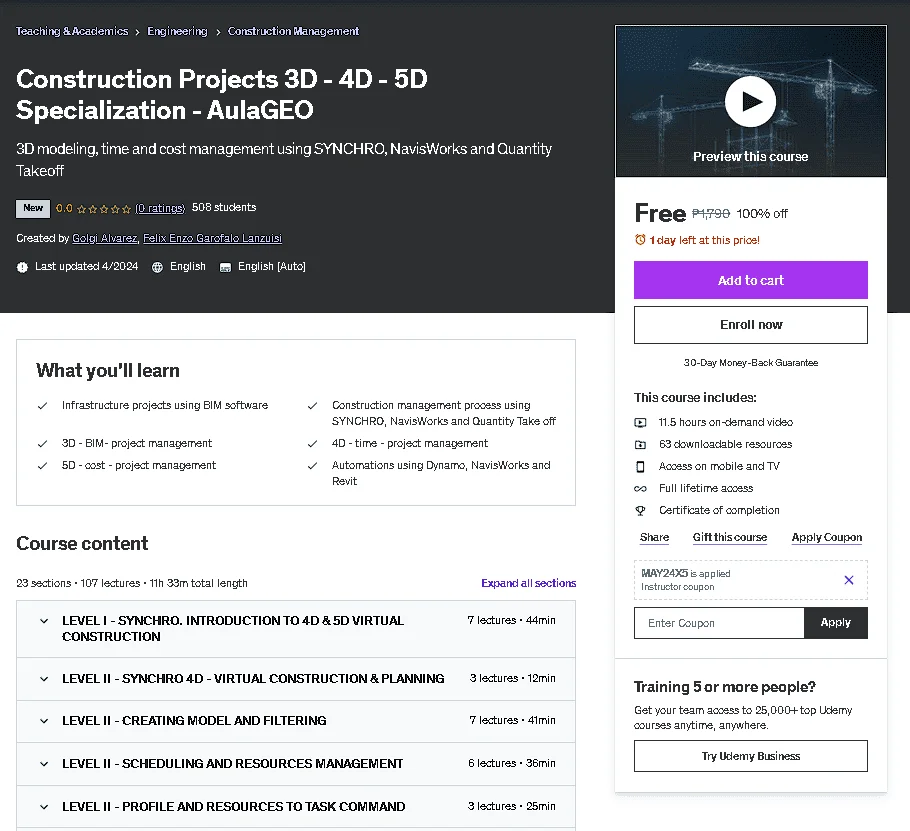The width and height of the screenshot is (910, 831).
Task: Click the infinity lifetime access icon
Action: point(640,489)
